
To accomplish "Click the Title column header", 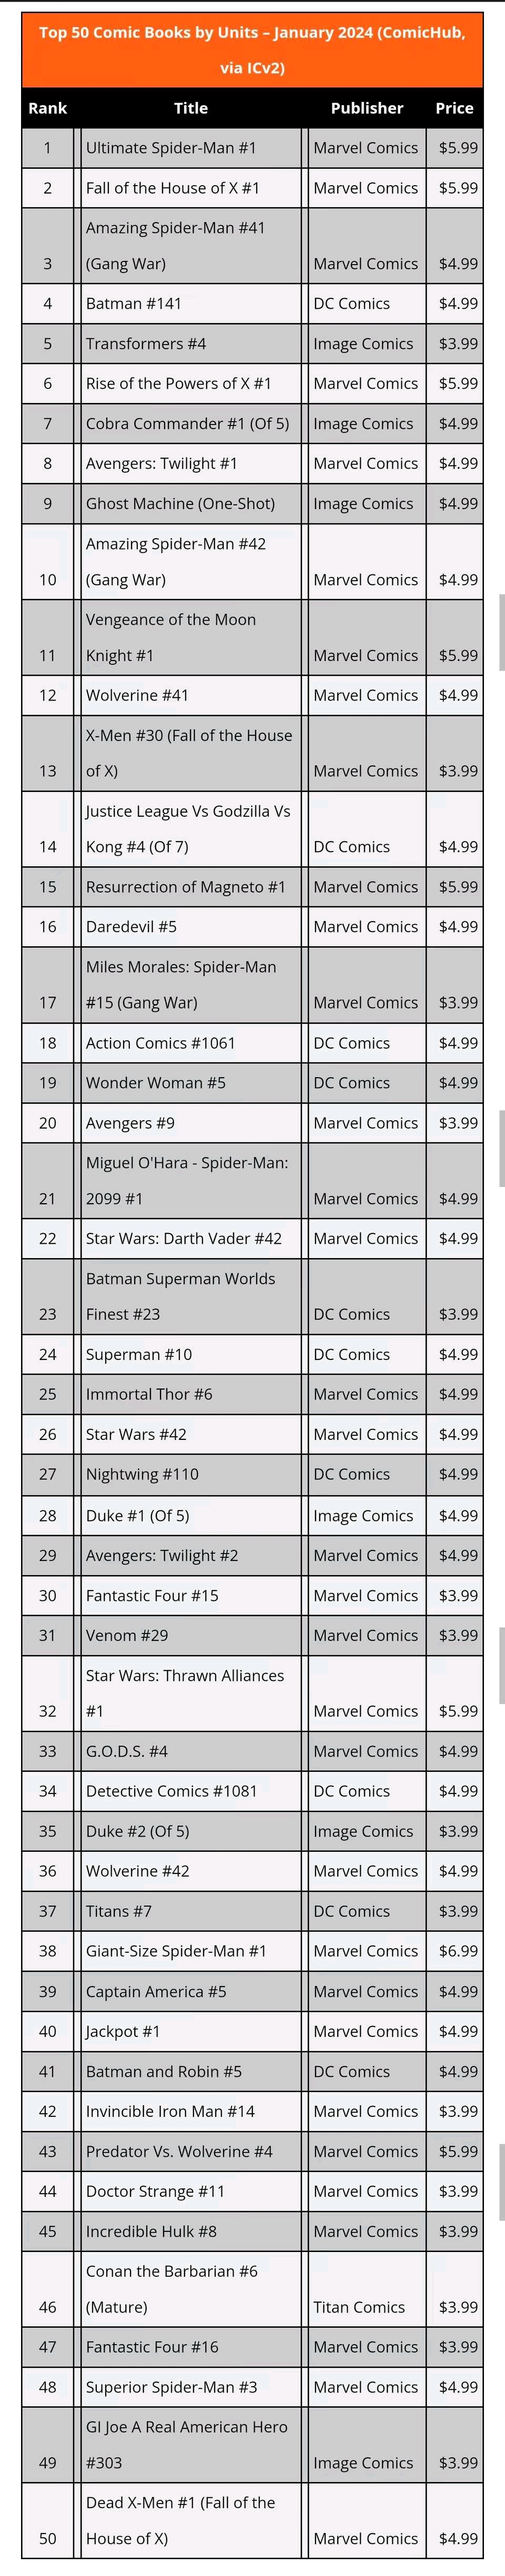I will coord(191,108).
